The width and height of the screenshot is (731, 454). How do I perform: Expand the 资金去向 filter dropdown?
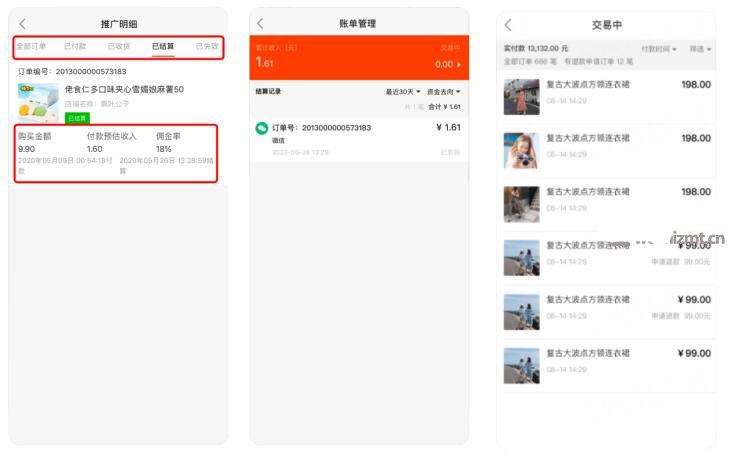tap(443, 92)
